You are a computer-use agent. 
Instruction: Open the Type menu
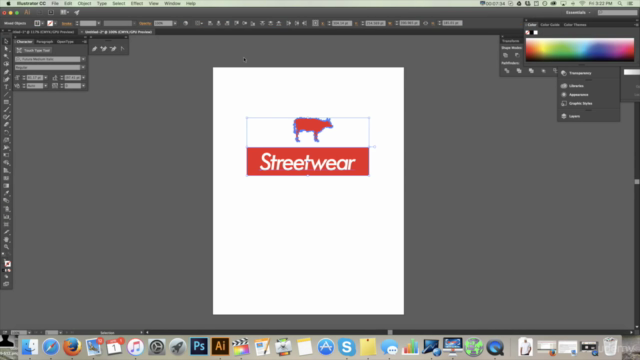coord(102,3)
